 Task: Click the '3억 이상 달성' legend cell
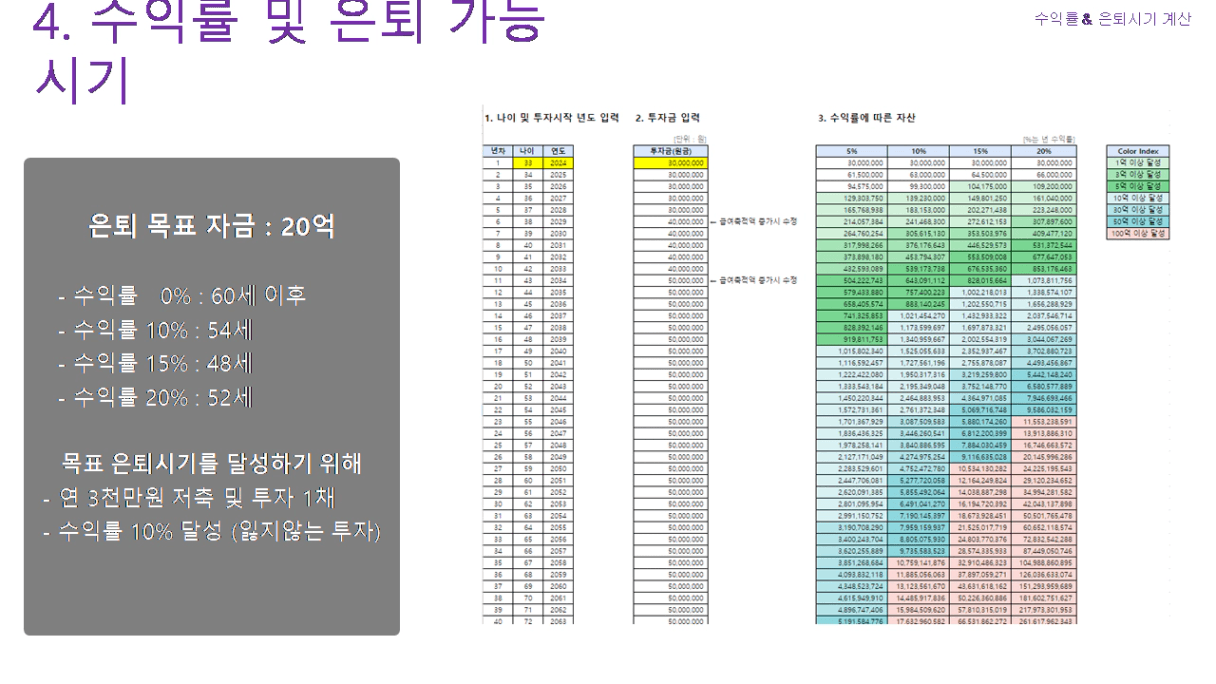coord(1140,174)
